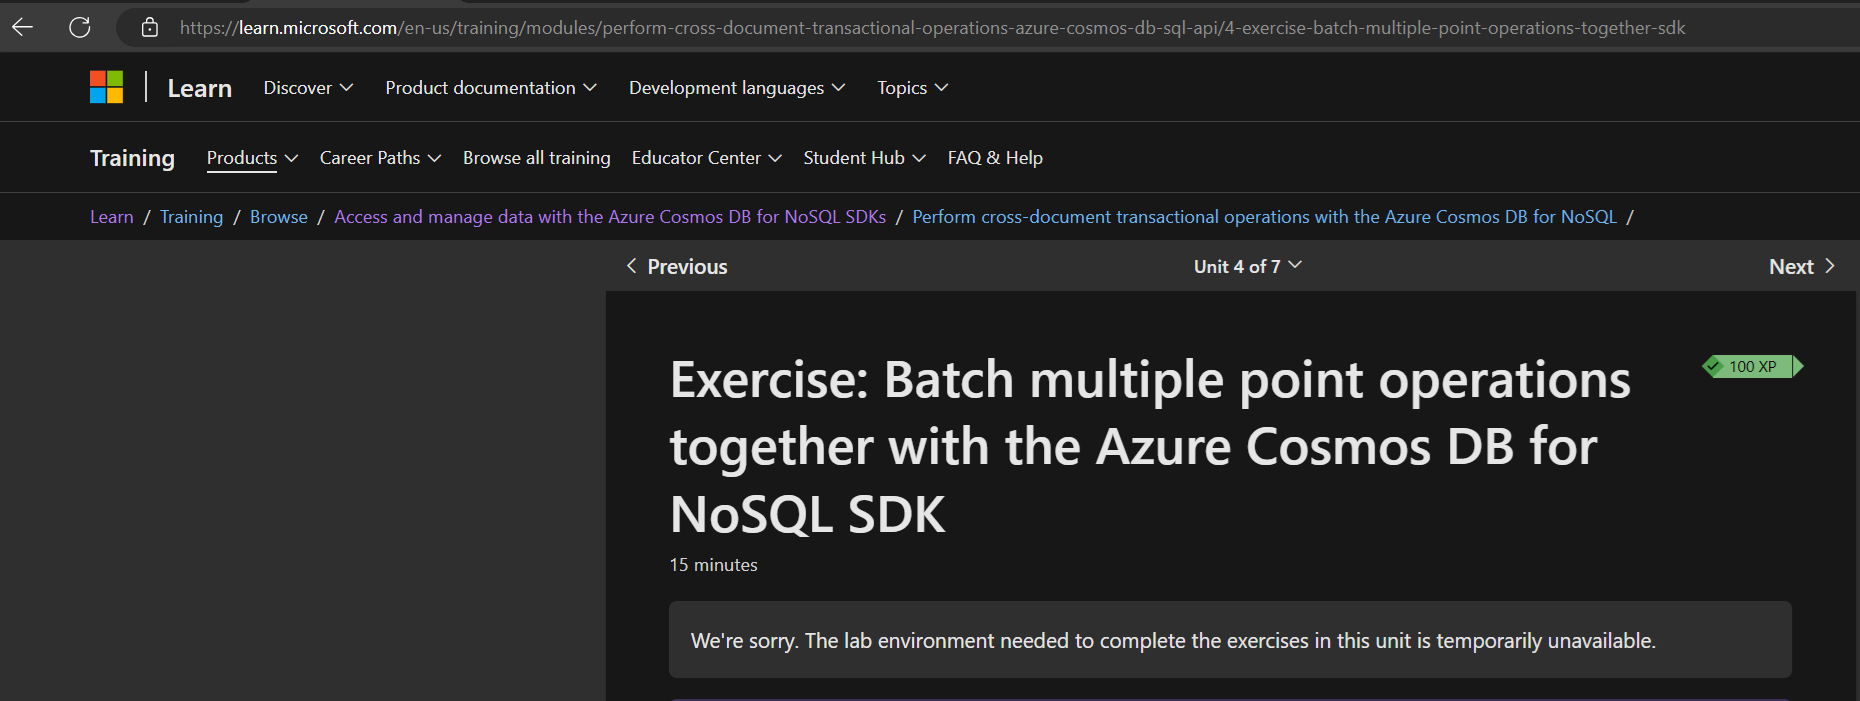This screenshot has width=1860, height=701.
Task: Open Career Paths menu
Action: click(x=380, y=158)
